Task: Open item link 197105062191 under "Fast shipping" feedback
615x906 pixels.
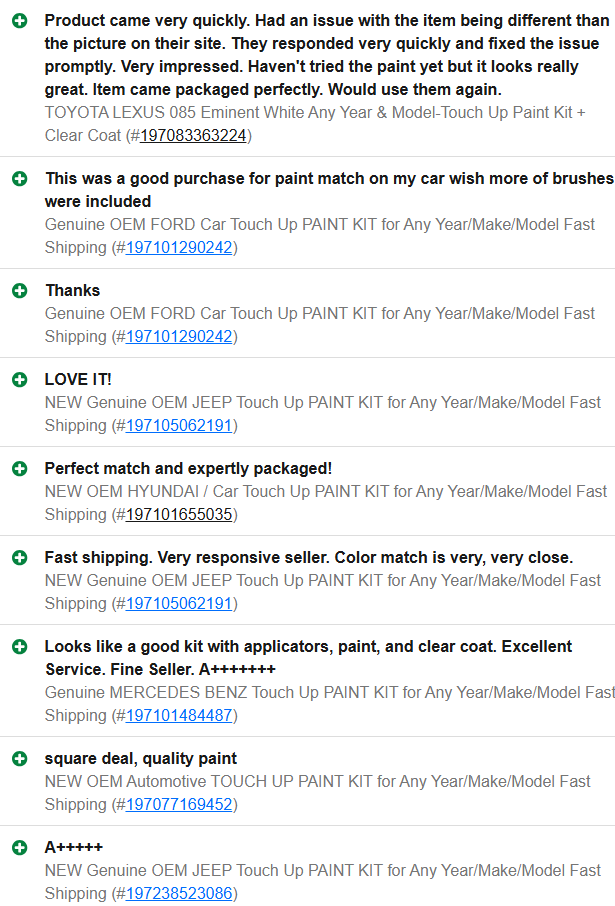Action: click(x=179, y=604)
